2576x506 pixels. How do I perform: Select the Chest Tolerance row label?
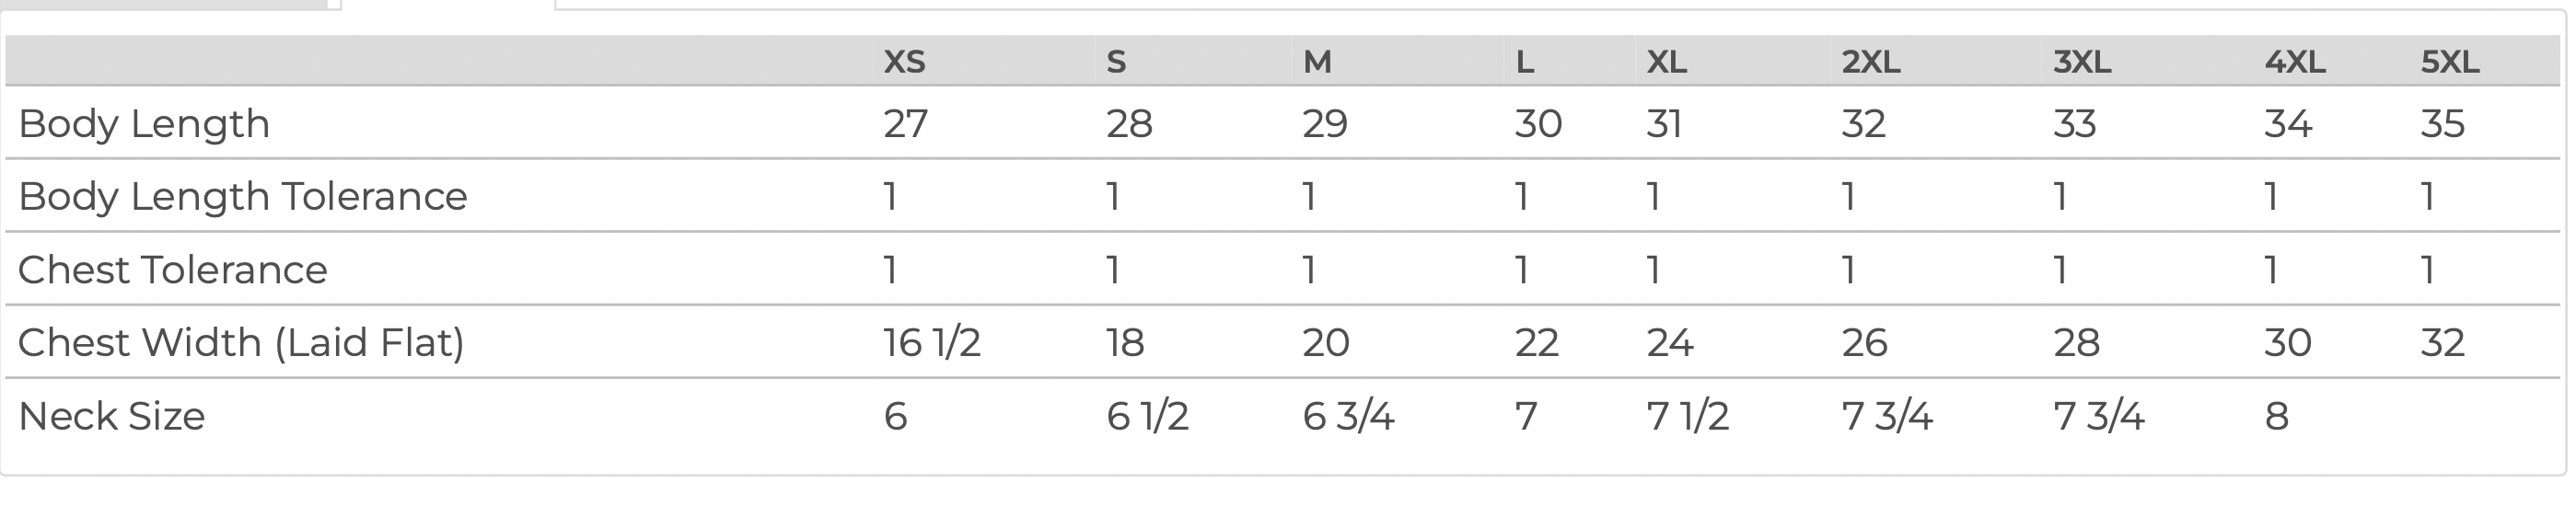tap(173, 270)
